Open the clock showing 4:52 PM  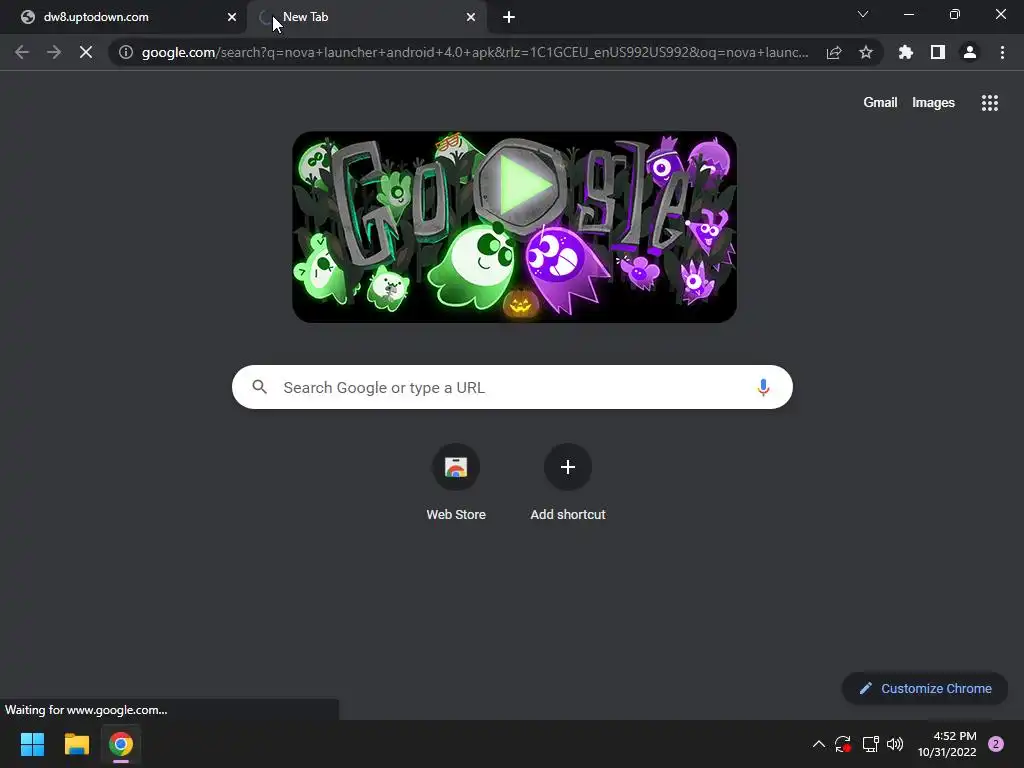[947, 744]
